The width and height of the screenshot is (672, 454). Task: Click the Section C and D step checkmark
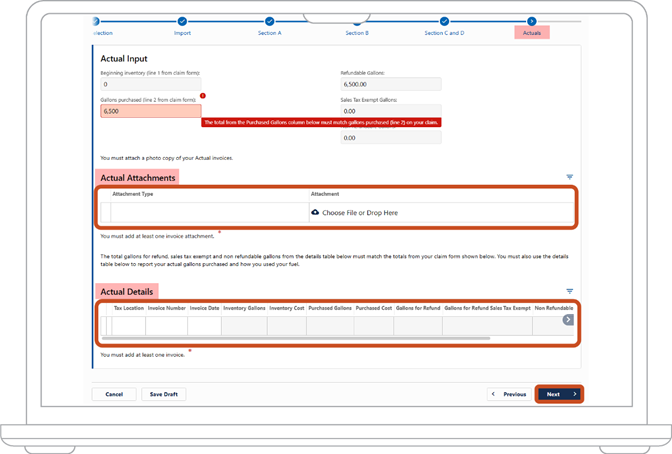pos(444,21)
